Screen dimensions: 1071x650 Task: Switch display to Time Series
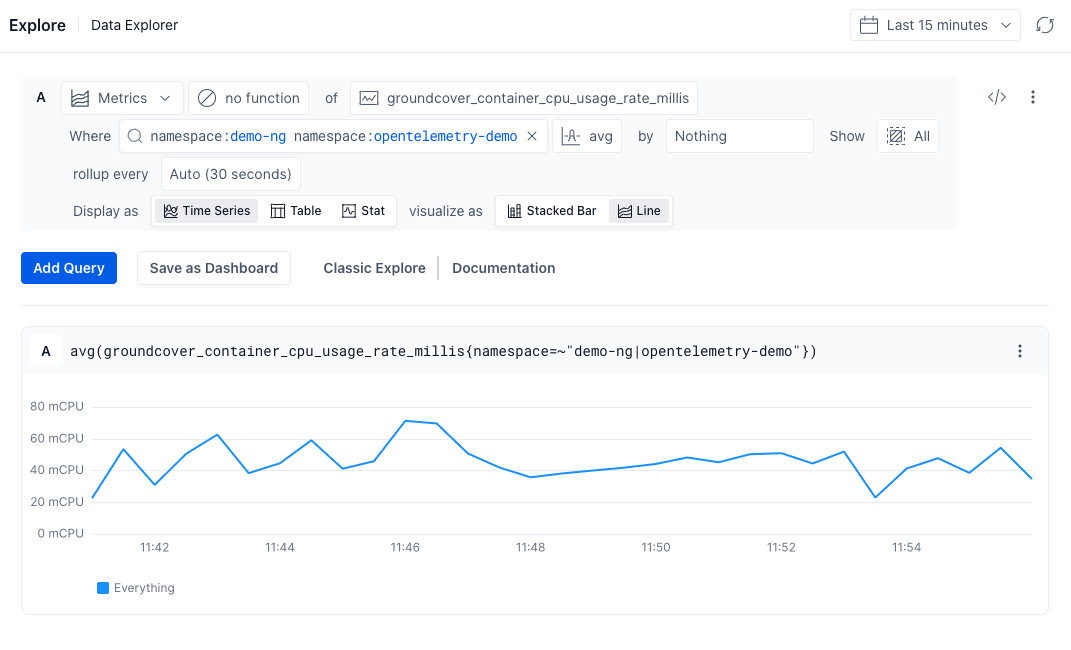click(206, 211)
